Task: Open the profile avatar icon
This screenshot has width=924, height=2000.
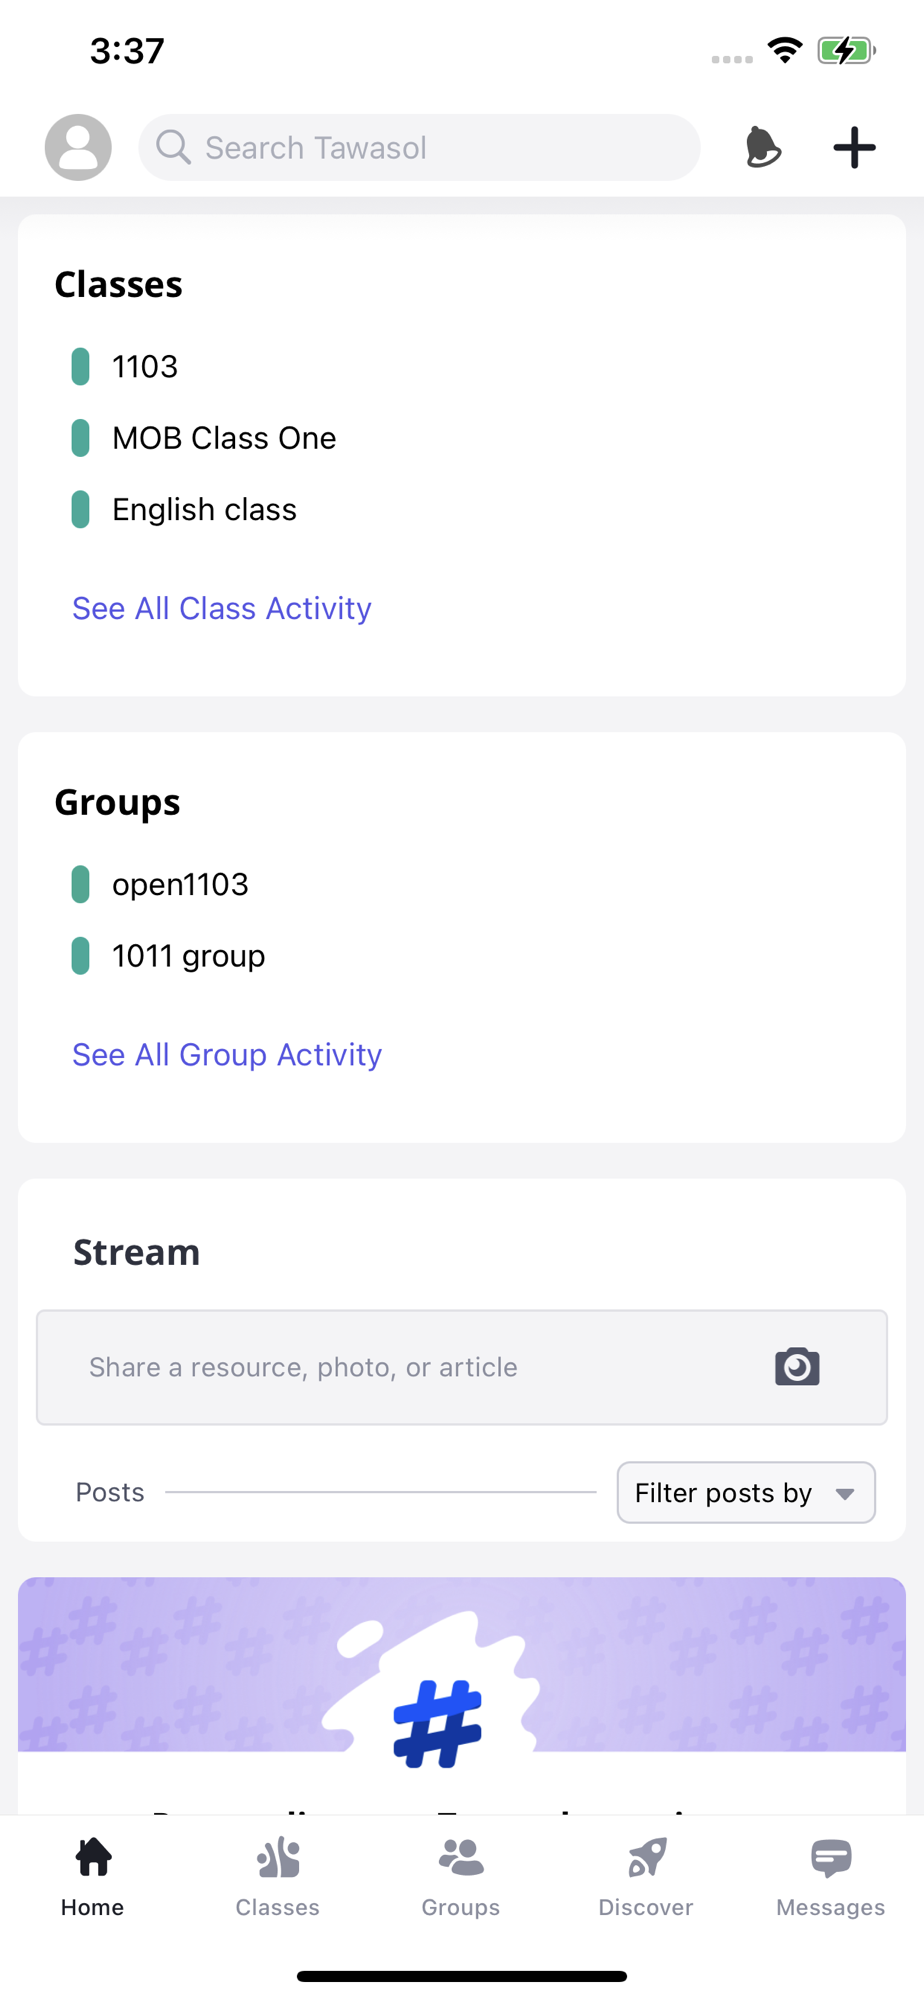Action: (x=78, y=147)
